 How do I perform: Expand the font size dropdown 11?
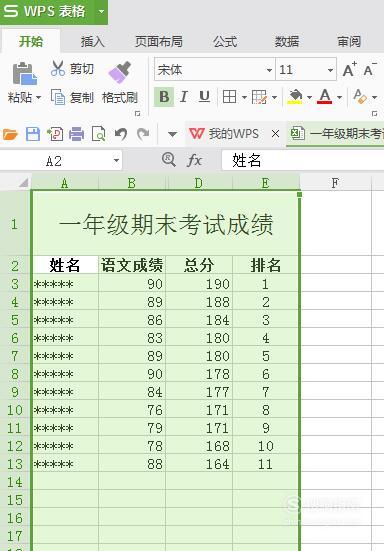tap(330, 70)
